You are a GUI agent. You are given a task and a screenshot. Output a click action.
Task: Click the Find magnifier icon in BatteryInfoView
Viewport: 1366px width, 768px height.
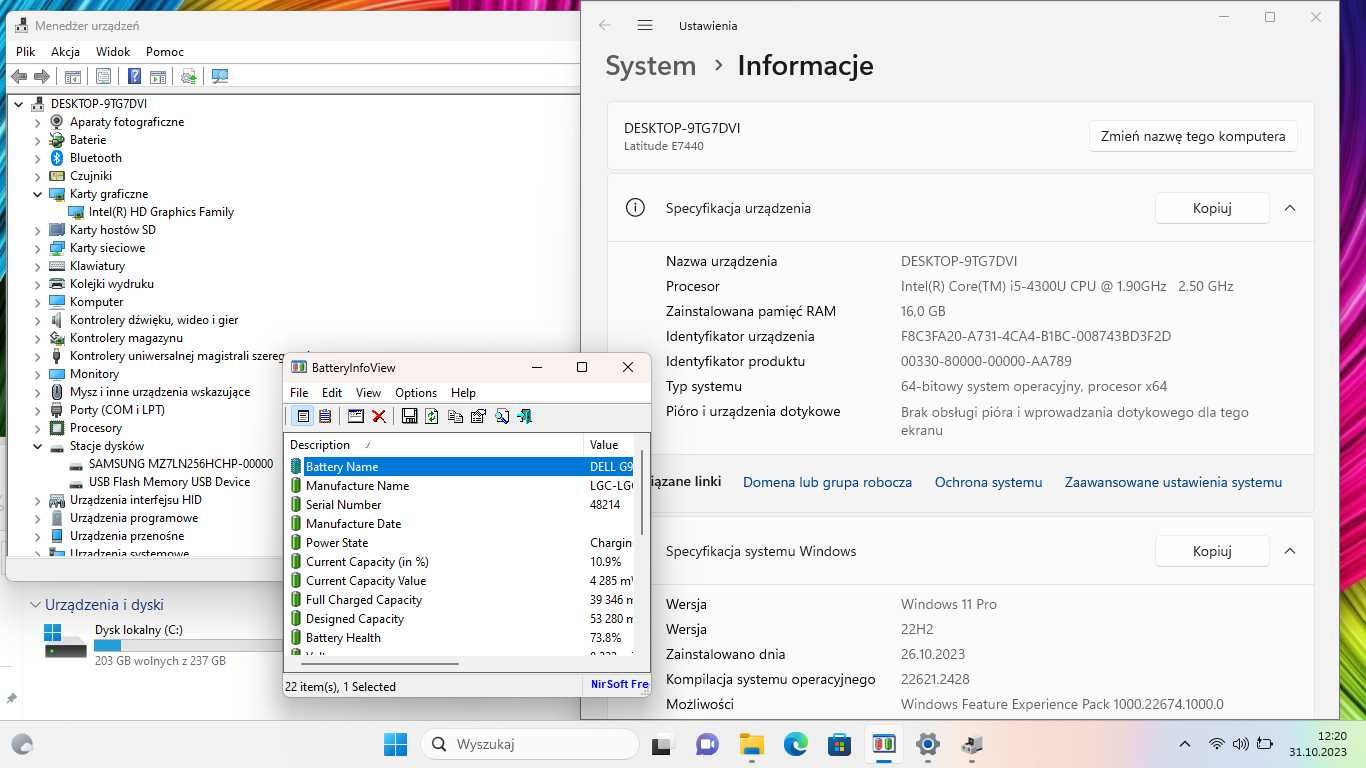501,416
